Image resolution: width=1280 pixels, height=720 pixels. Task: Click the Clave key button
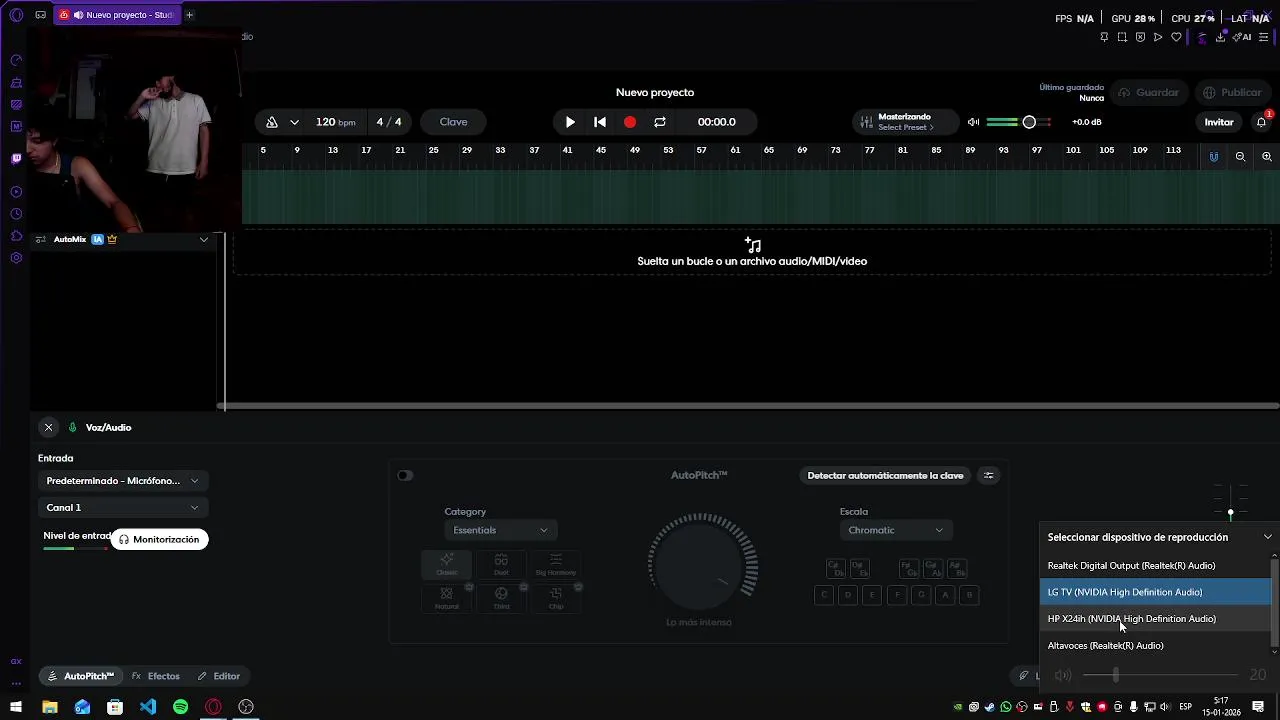pos(453,122)
